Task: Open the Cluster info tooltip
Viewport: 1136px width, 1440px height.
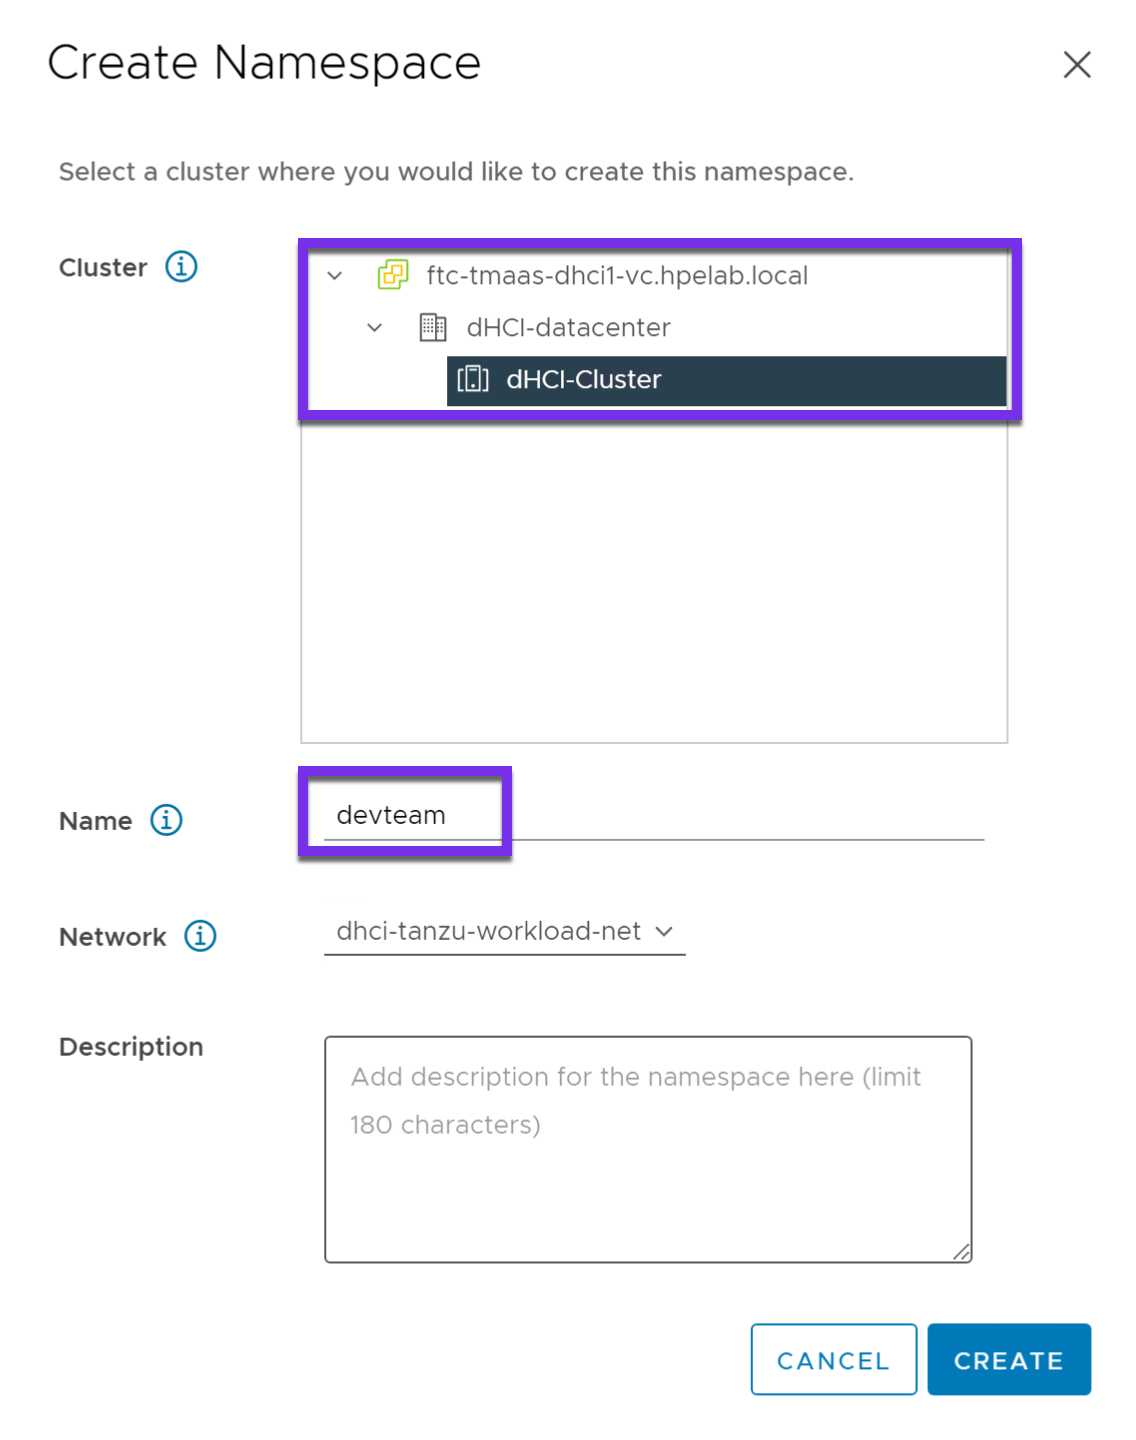Action: click(x=180, y=266)
